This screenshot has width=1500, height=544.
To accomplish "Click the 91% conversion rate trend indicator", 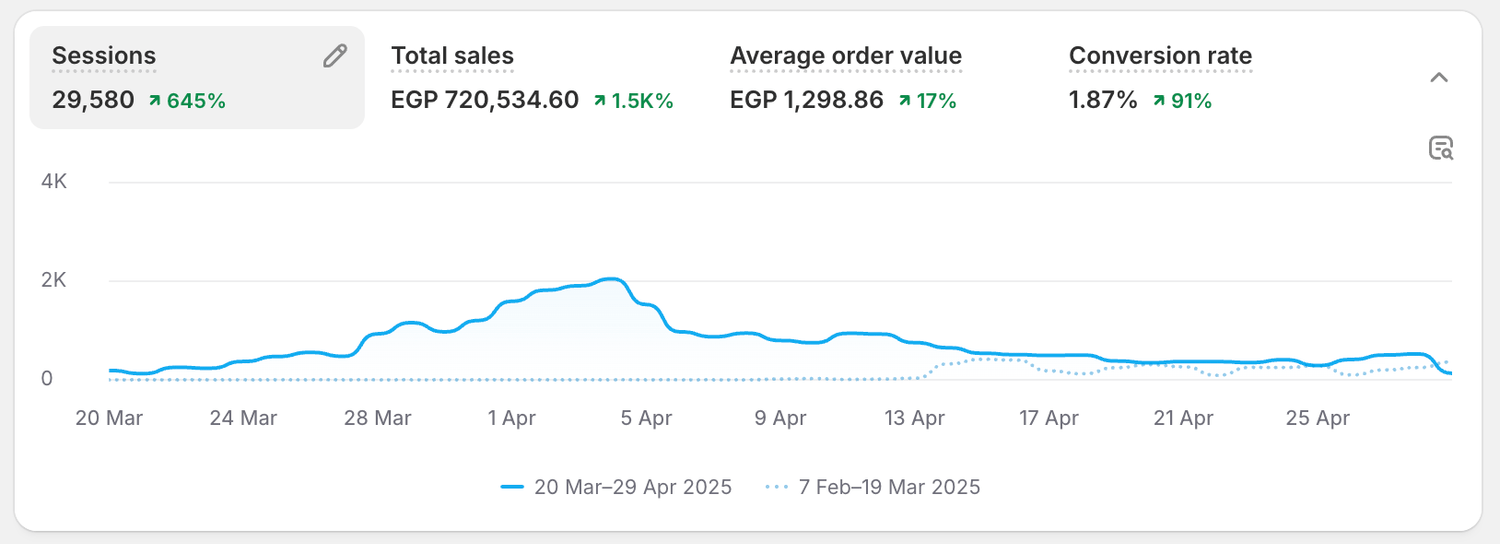I will pos(1182,100).
